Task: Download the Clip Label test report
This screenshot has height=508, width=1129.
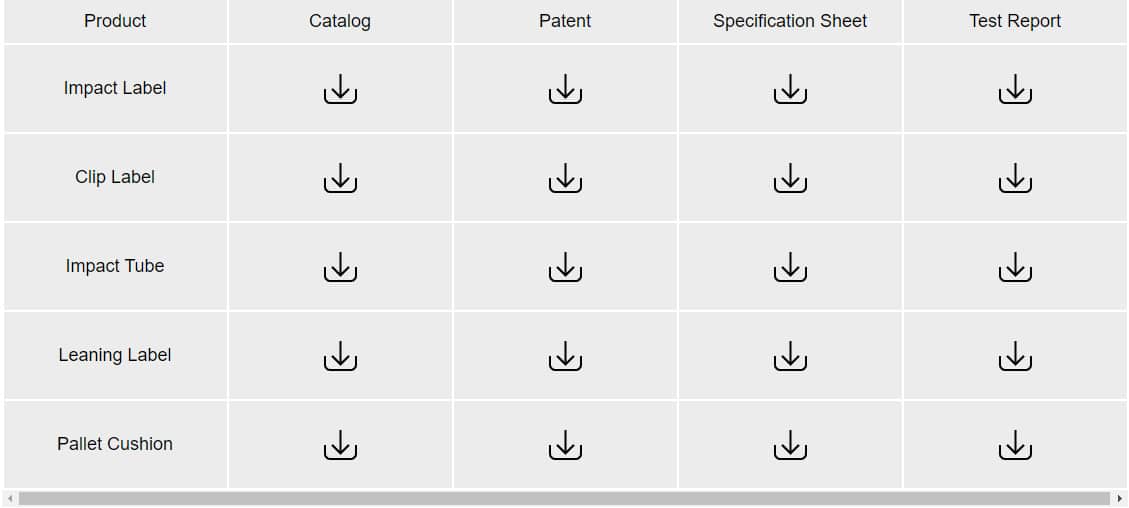Action: (1015, 178)
